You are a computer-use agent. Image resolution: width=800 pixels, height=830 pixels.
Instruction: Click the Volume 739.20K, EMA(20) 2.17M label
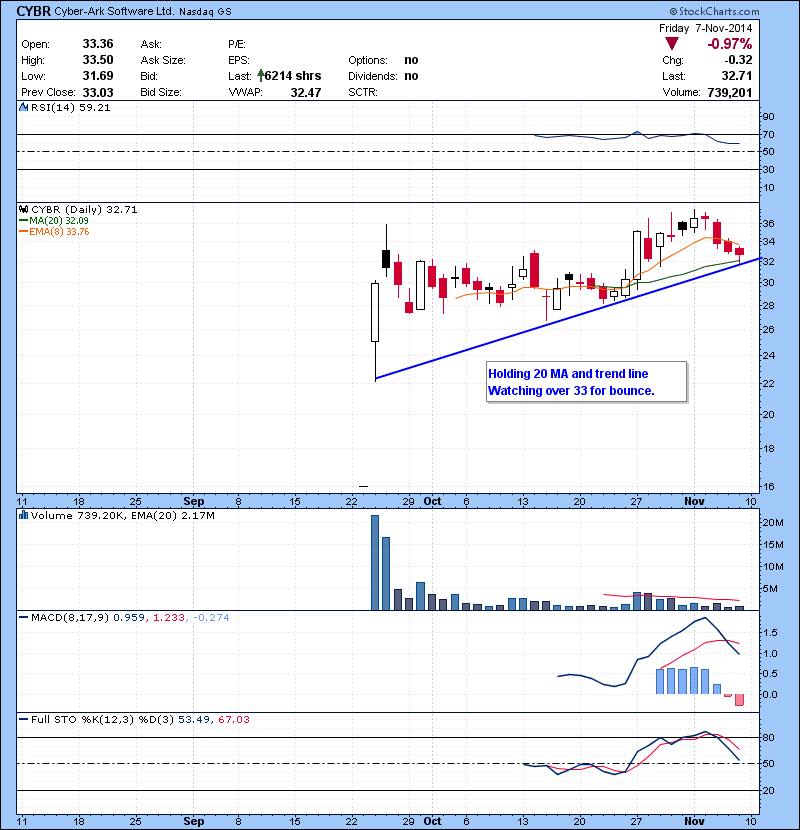pos(123,515)
